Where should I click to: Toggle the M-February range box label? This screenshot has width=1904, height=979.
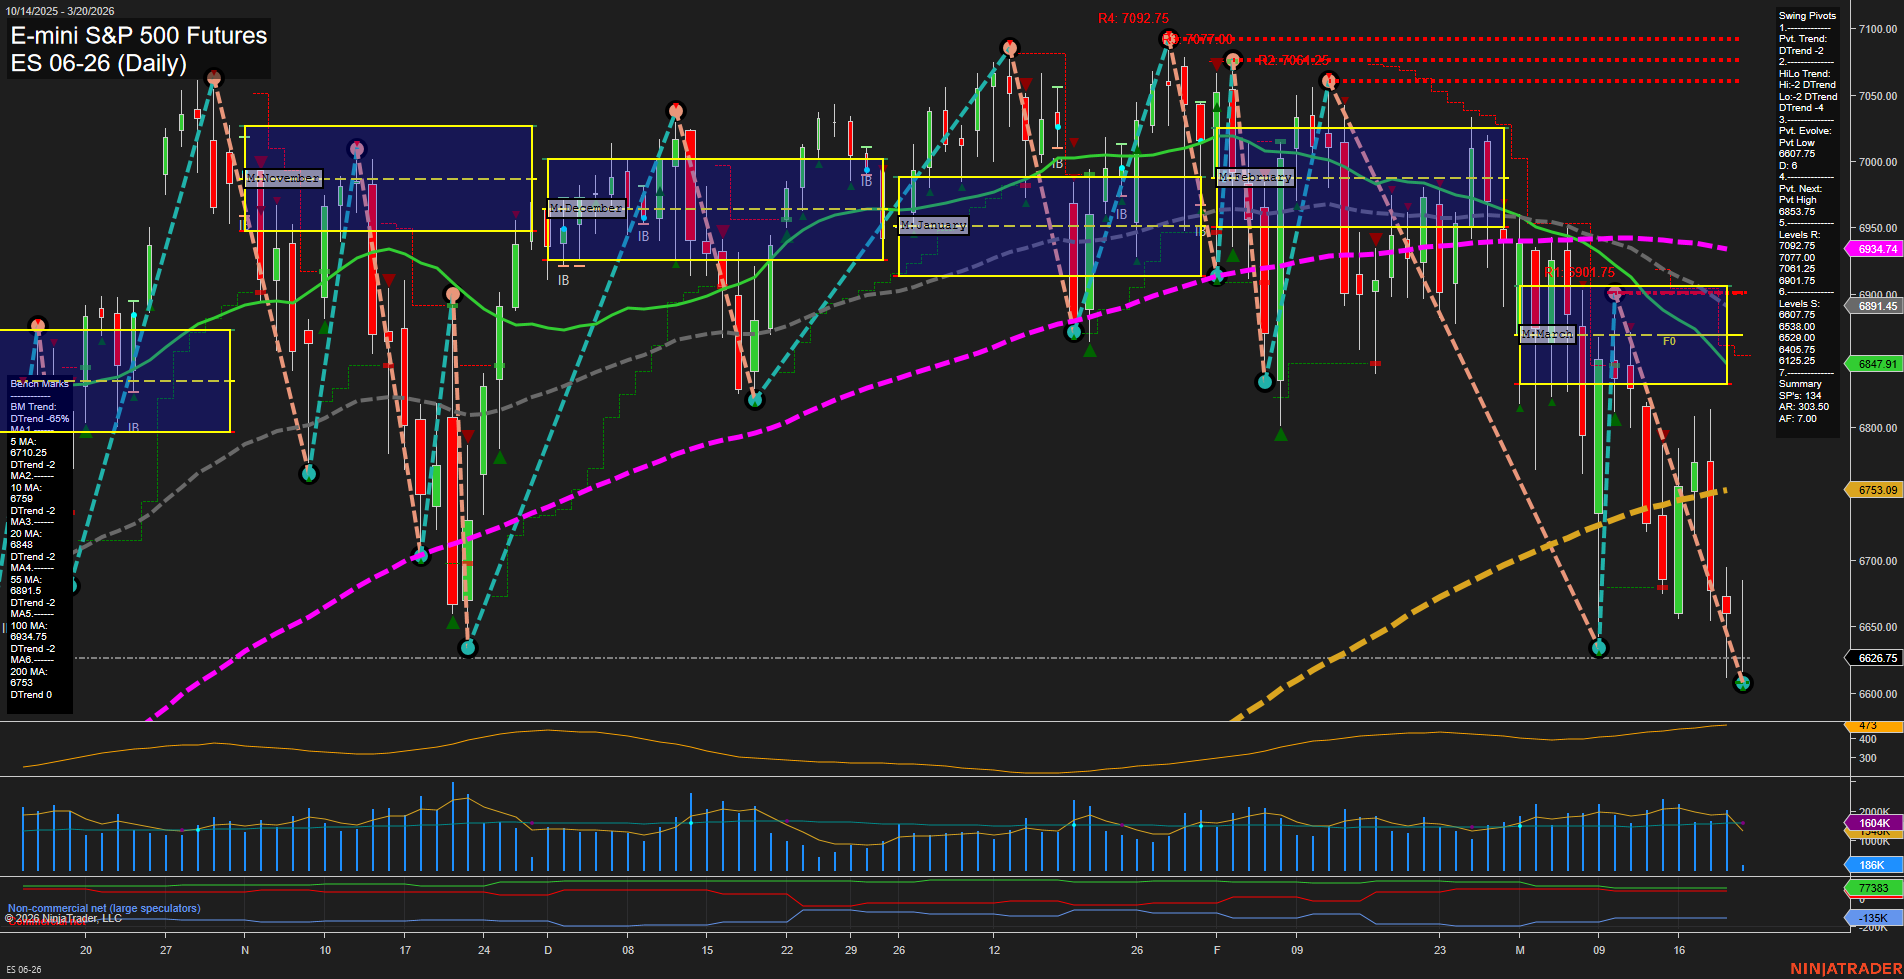coord(1254,177)
